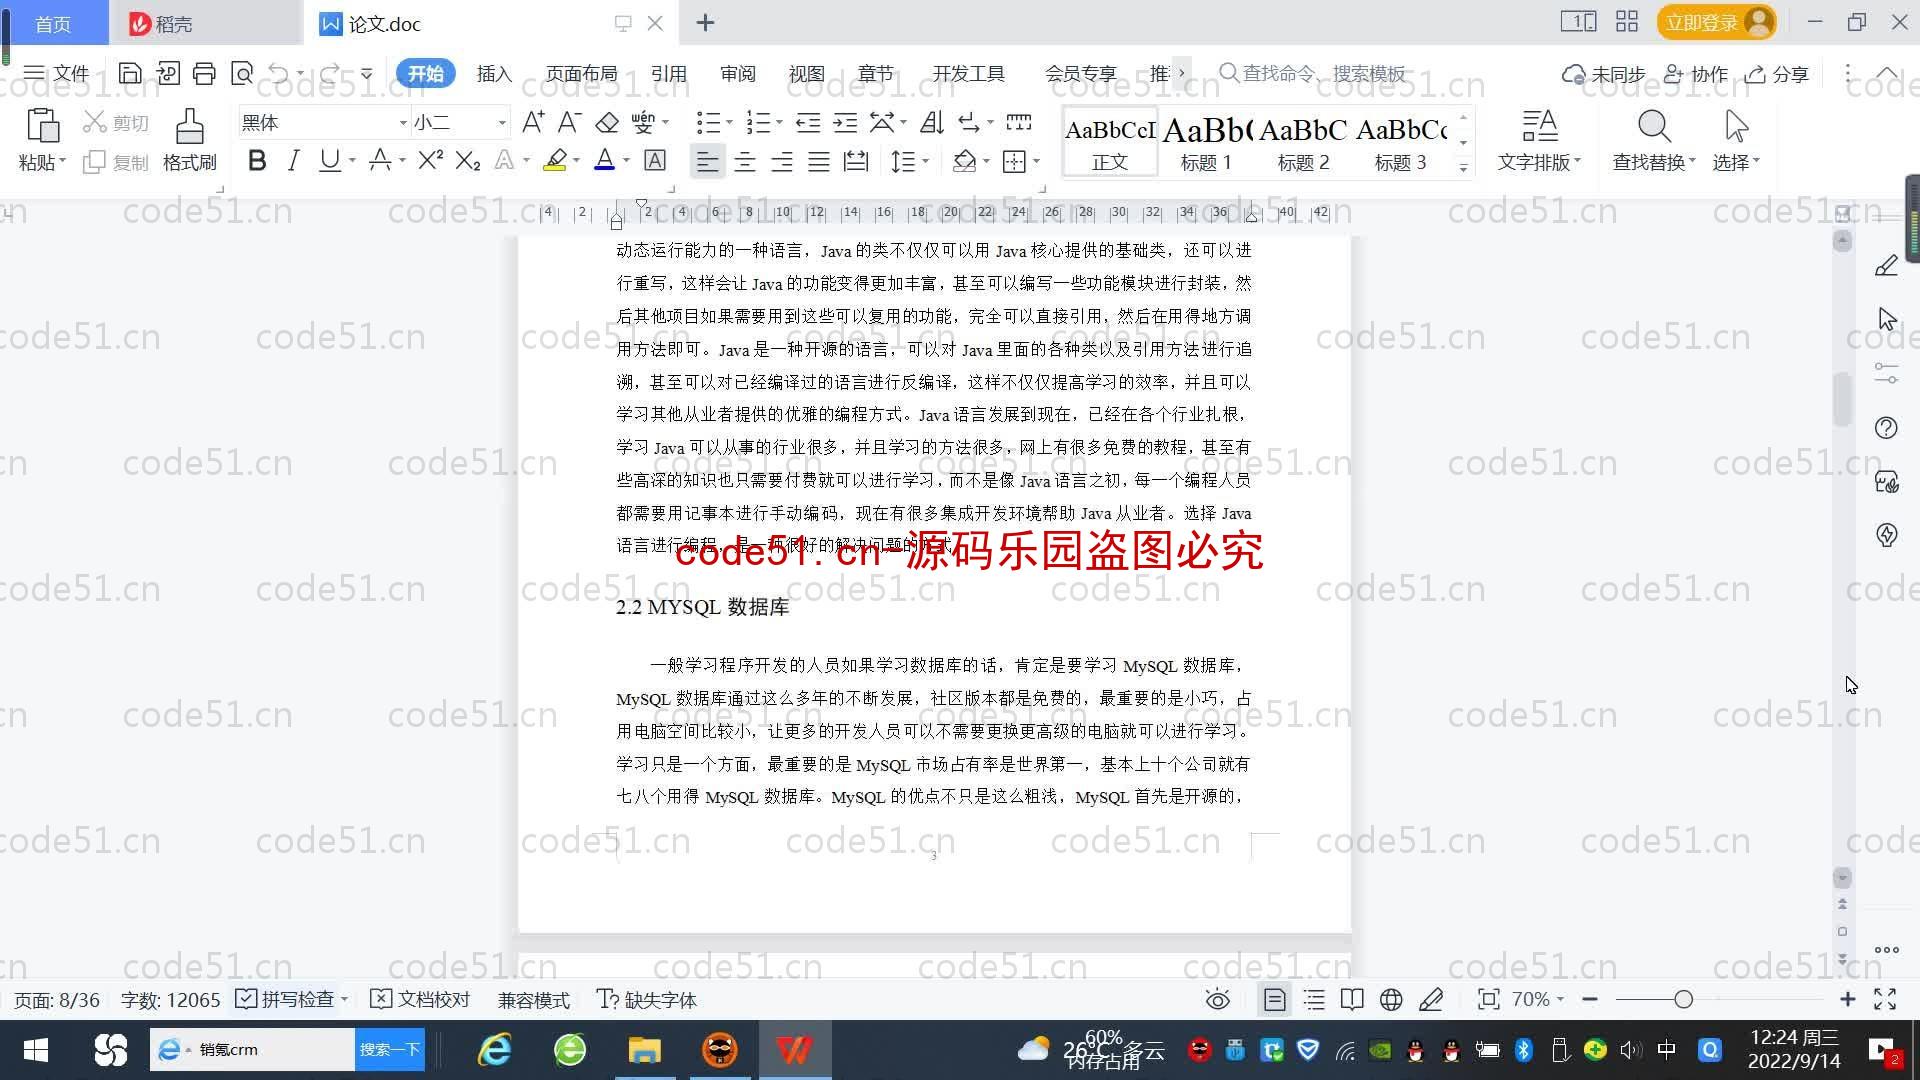1920x1080 pixels.
Task: Expand the Select (选择) dropdown
Action: click(x=1736, y=162)
